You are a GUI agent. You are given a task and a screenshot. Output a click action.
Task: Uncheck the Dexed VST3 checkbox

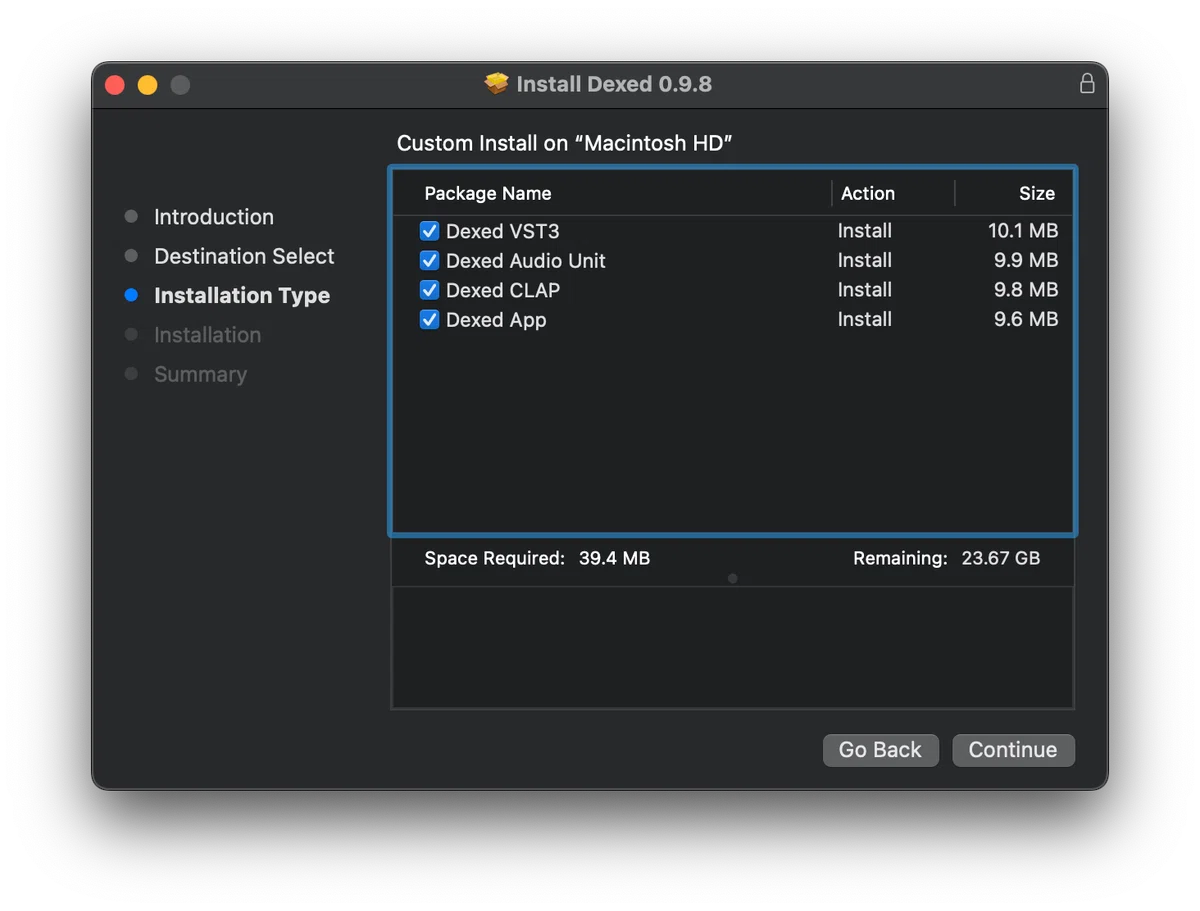pos(430,231)
